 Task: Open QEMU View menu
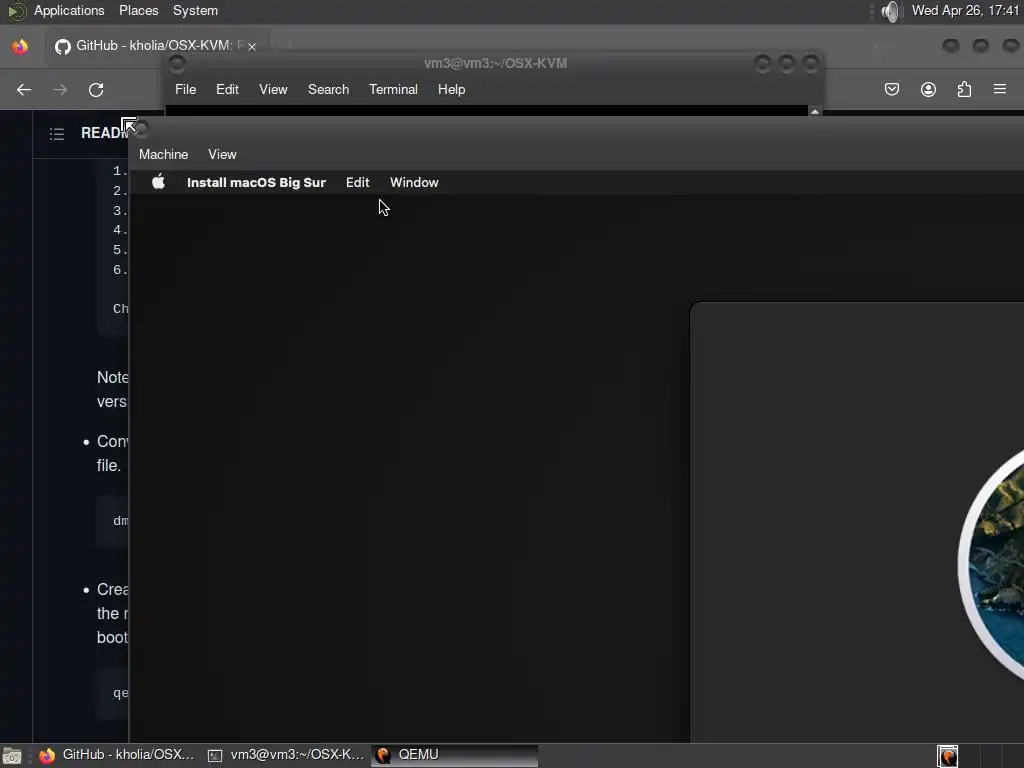click(222, 155)
